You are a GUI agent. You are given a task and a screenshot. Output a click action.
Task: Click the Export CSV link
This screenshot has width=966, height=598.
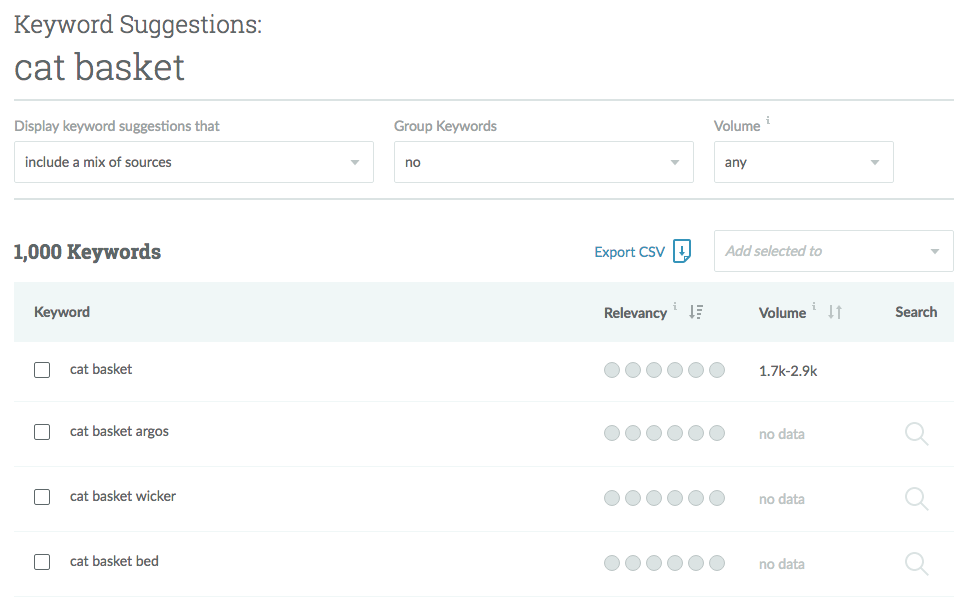(629, 252)
